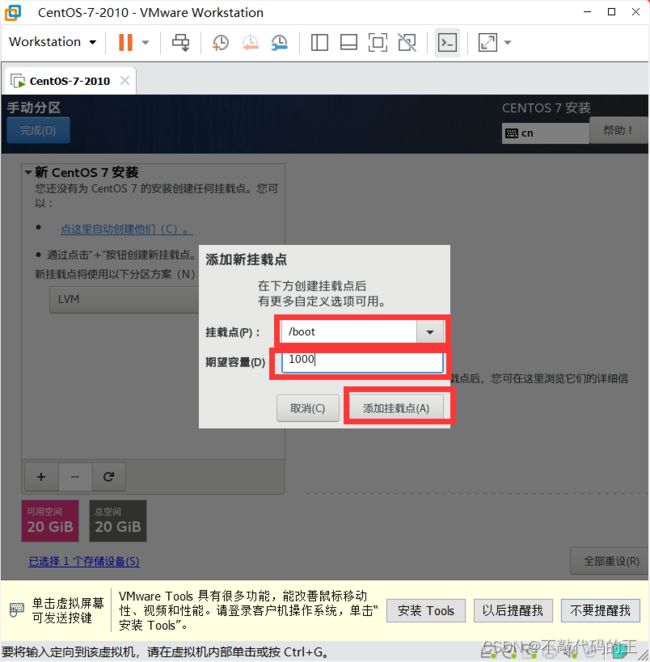This screenshot has height=662, width=650.
Task: Open the console view icon
Action: (x=447, y=42)
